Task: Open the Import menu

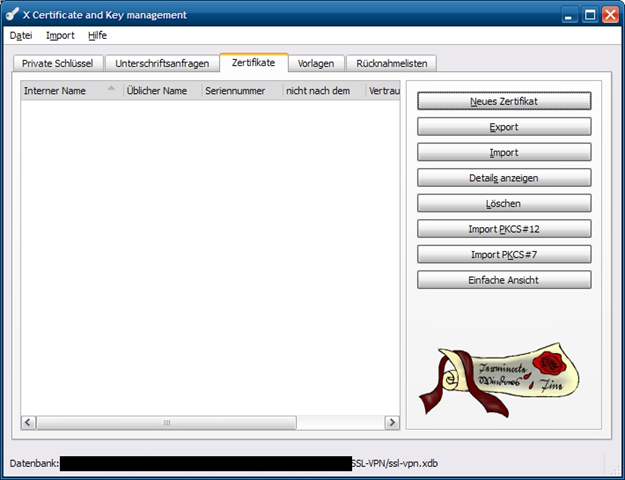Action: 60,35
